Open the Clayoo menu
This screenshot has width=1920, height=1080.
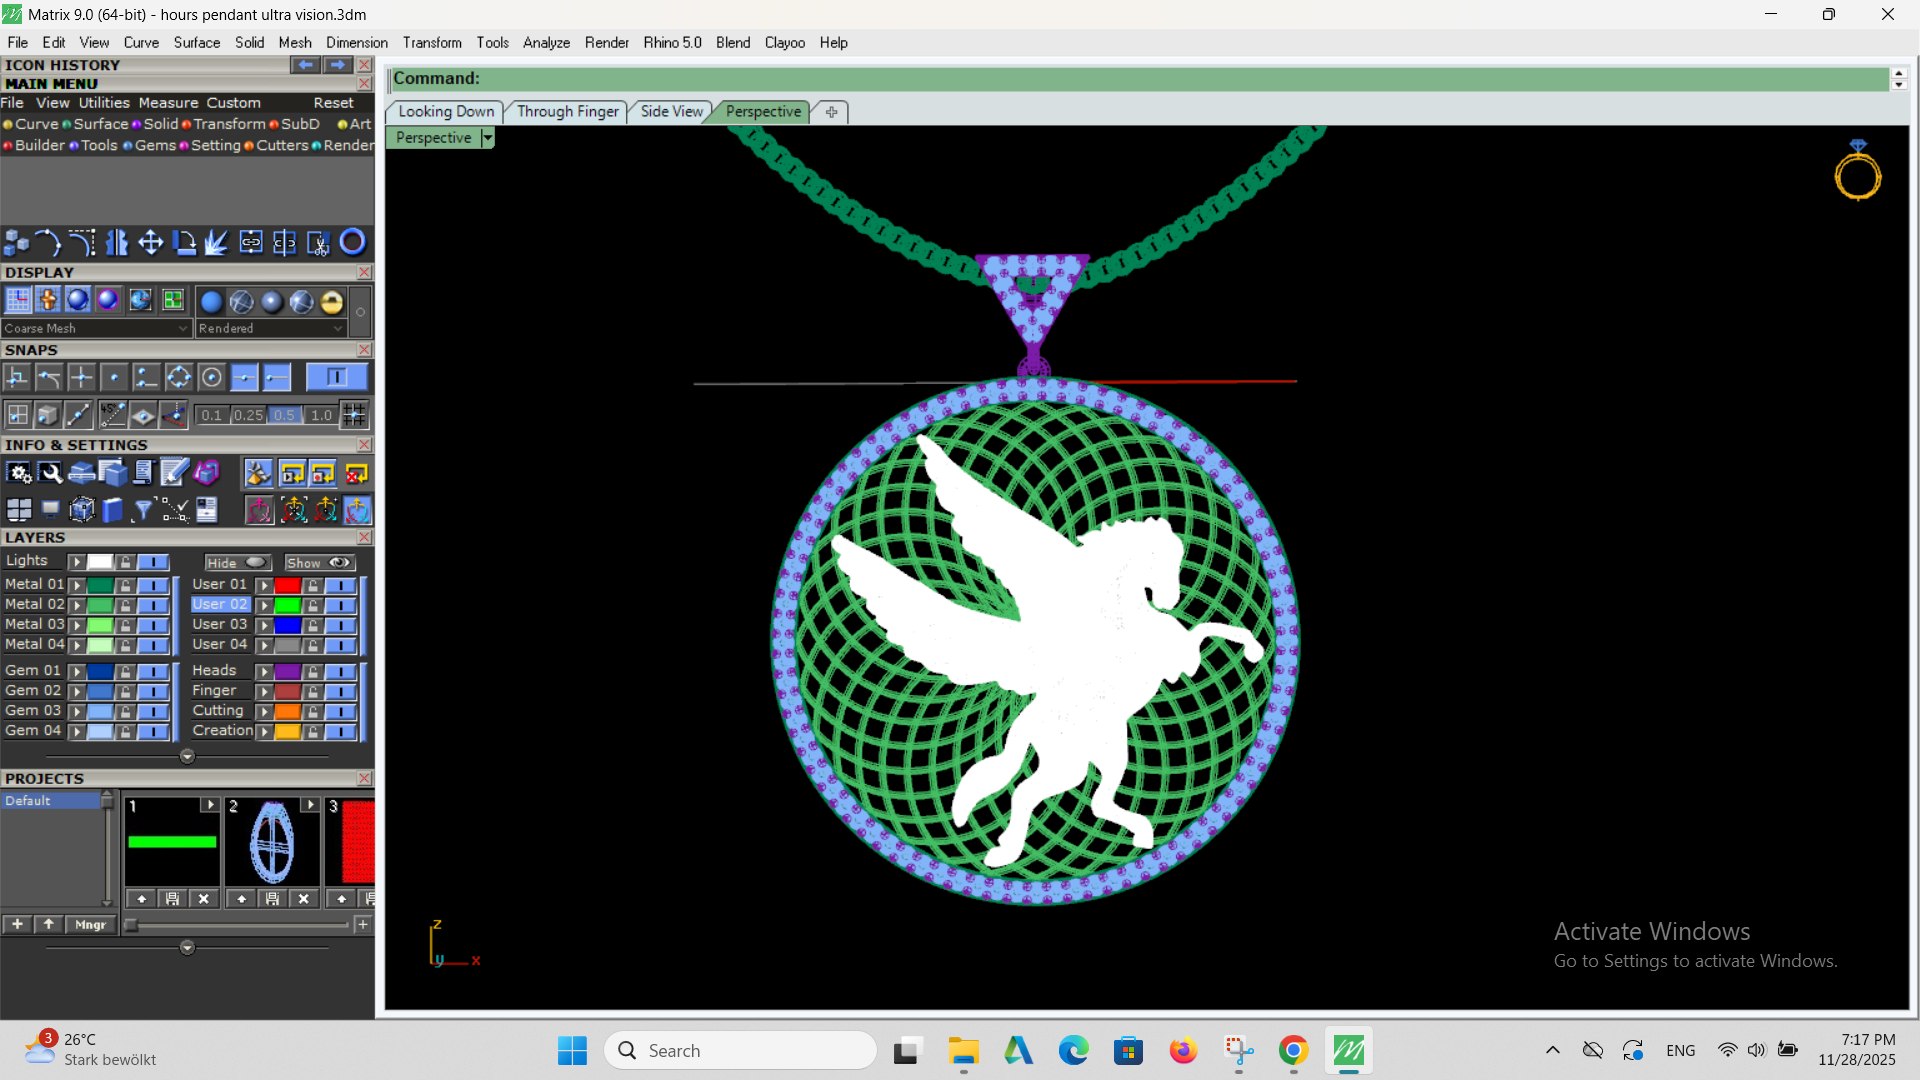pyautogui.click(x=785, y=43)
